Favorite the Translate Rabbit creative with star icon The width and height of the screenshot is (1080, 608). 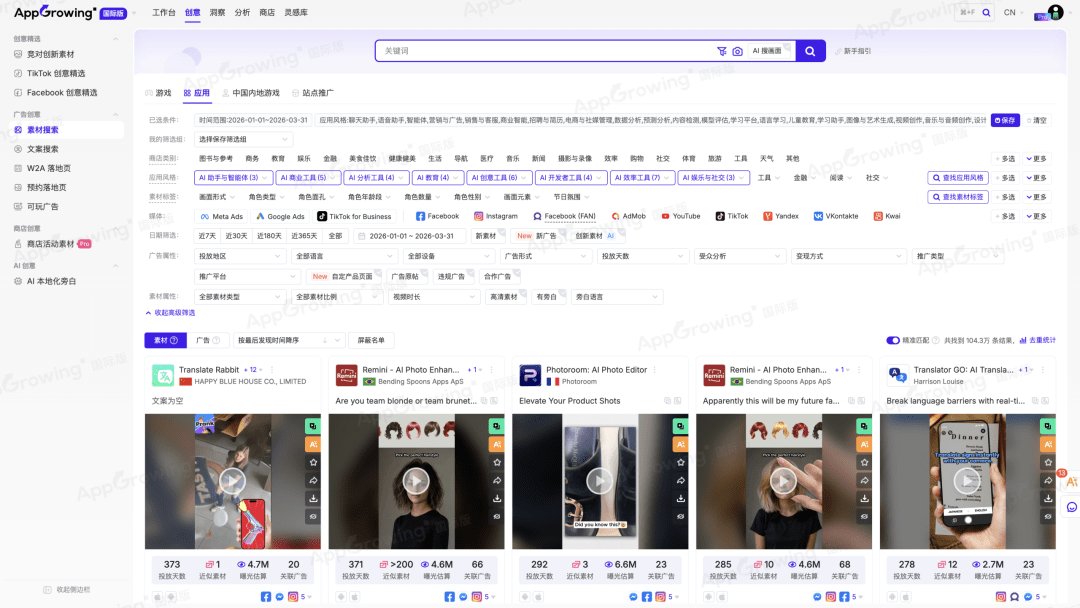tap(313, 462)
